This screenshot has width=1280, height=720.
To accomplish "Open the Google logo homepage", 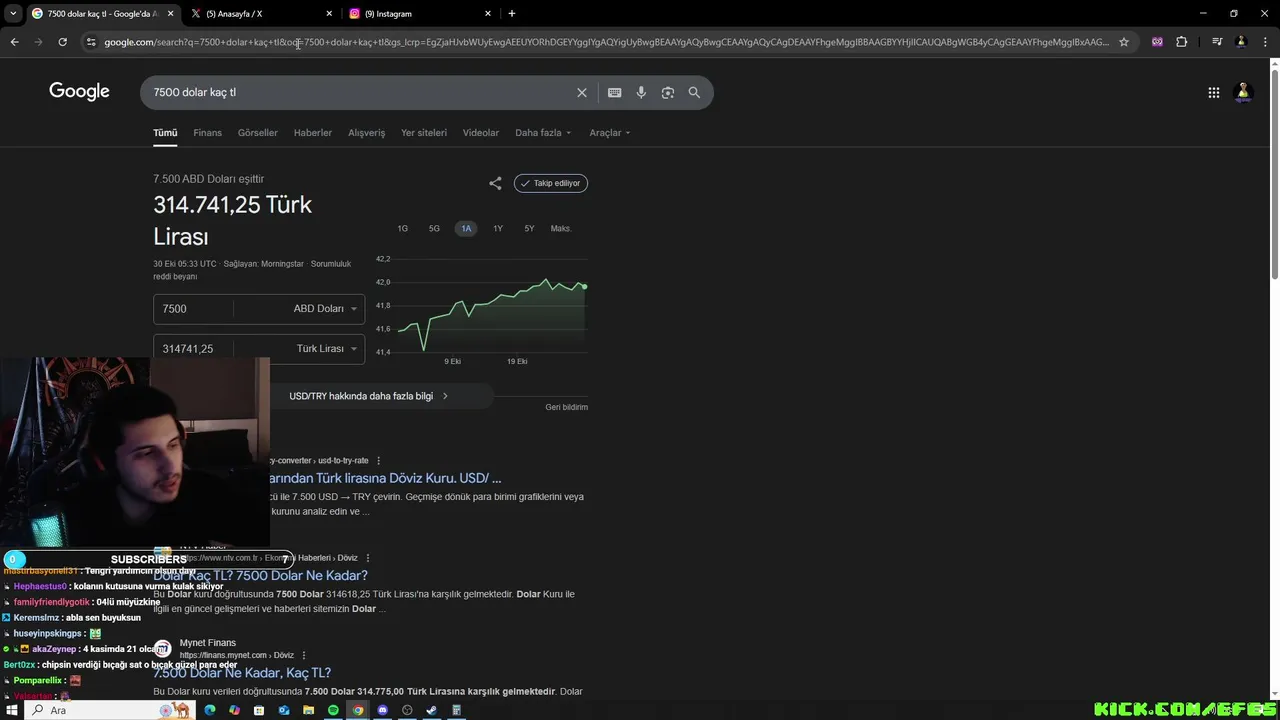I will click(79, 92).
